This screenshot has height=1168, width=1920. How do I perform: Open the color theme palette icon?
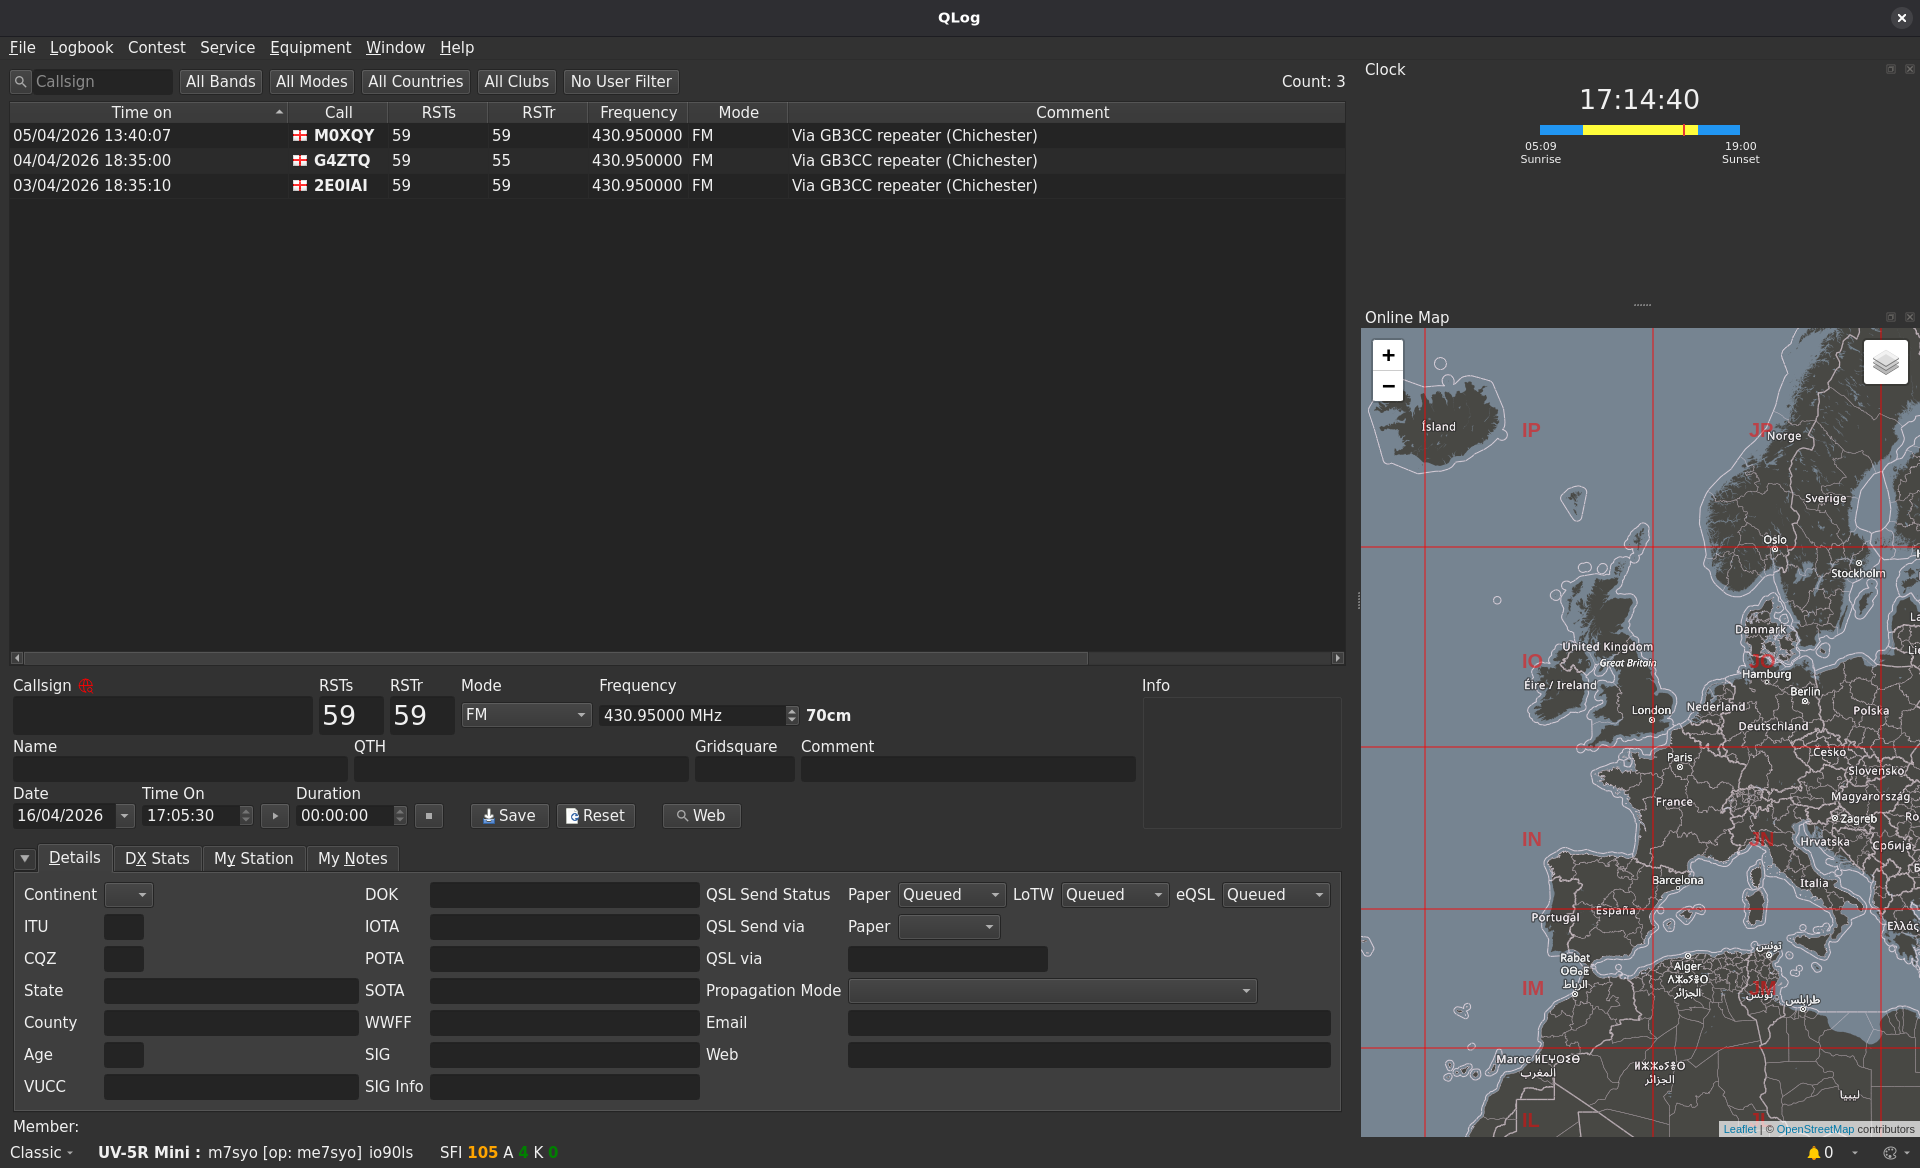click(x=1890, y=1153)
